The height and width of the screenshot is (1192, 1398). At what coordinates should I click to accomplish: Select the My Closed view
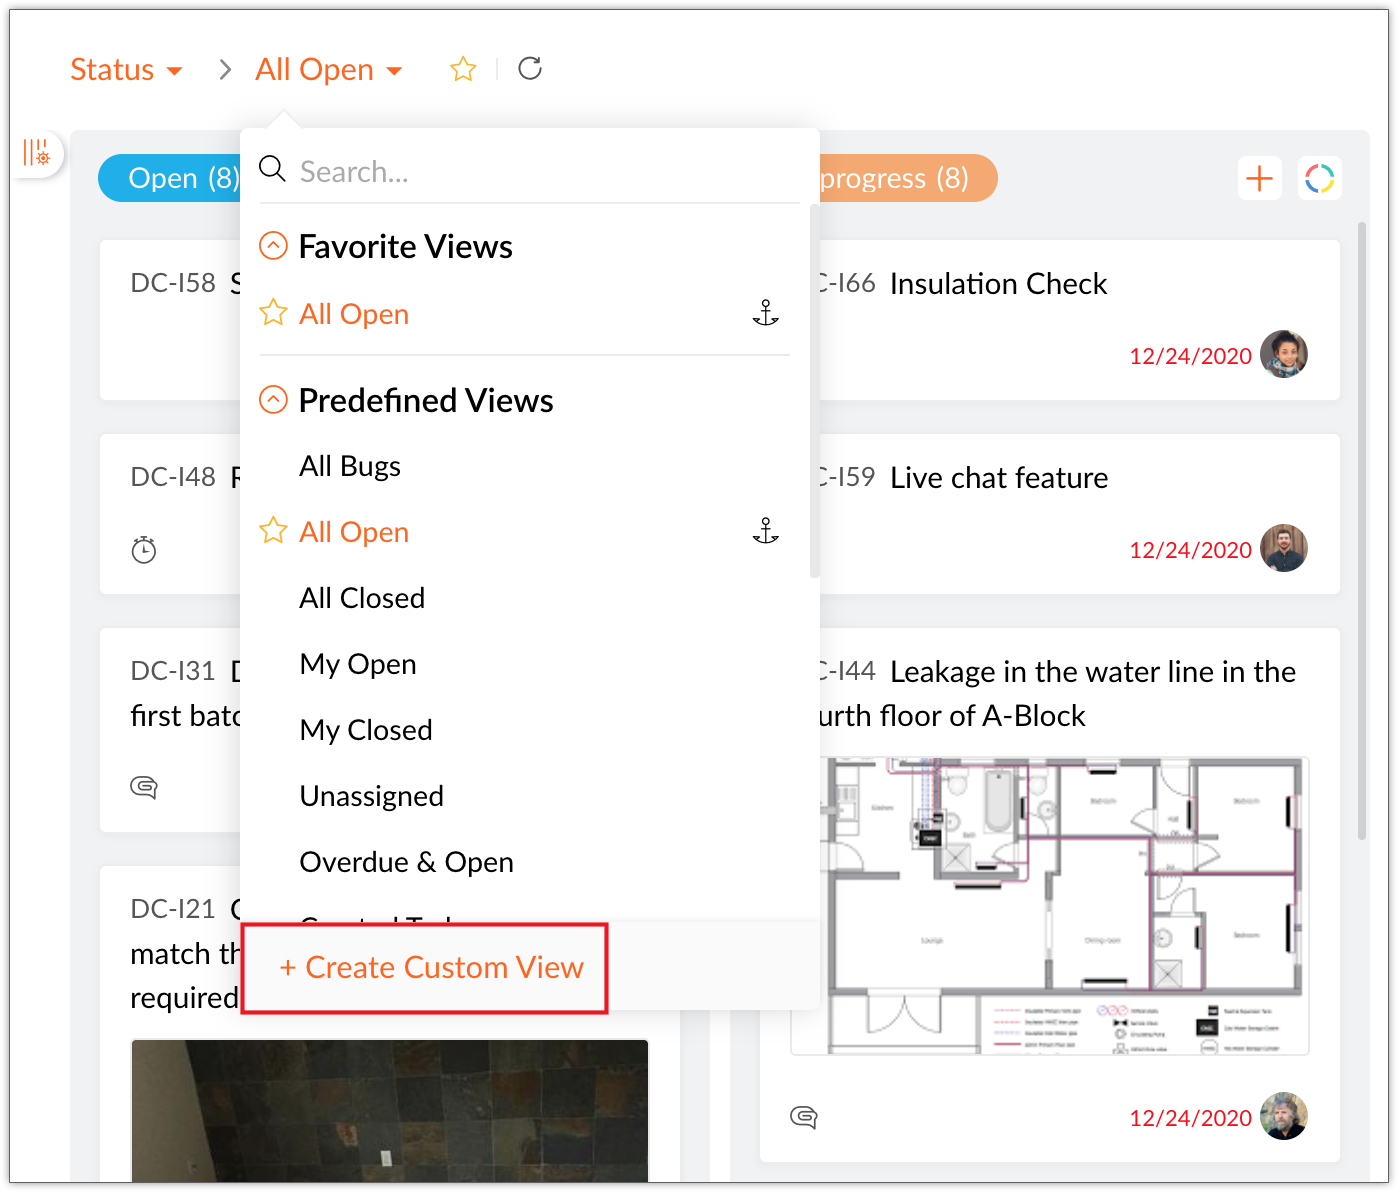pos(366,730)
